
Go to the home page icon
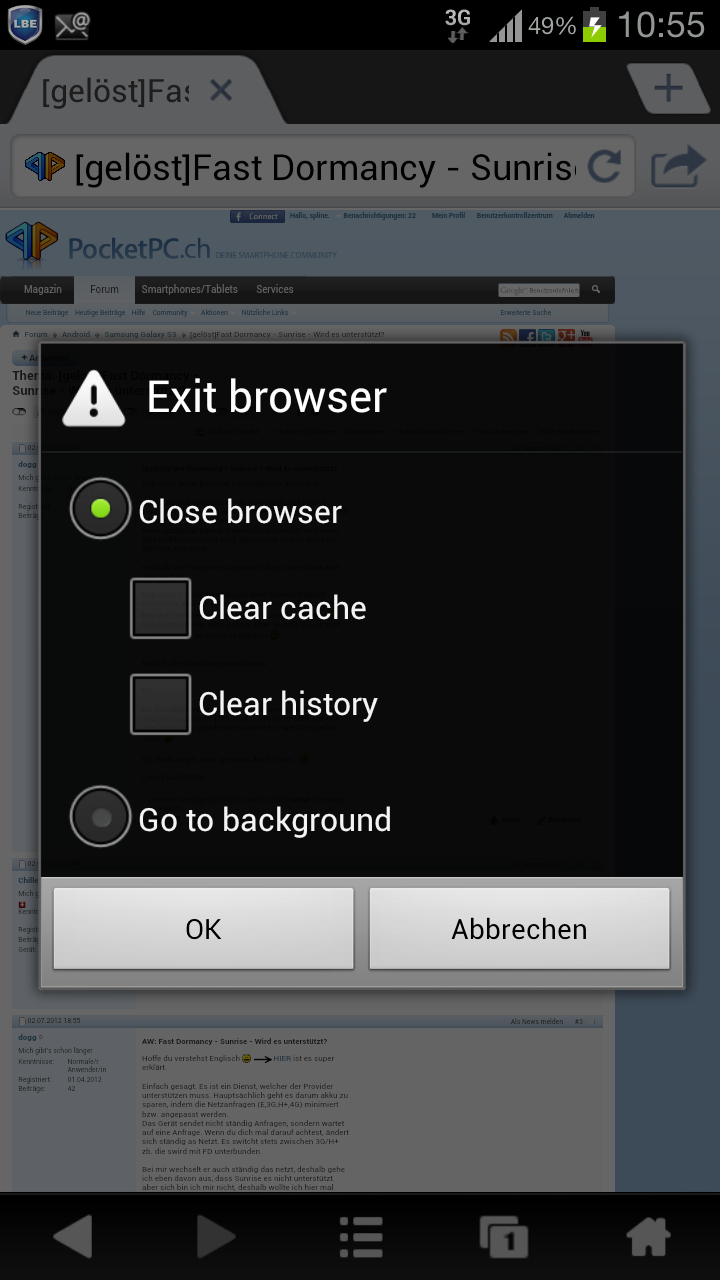click(x=648, y=1237)
